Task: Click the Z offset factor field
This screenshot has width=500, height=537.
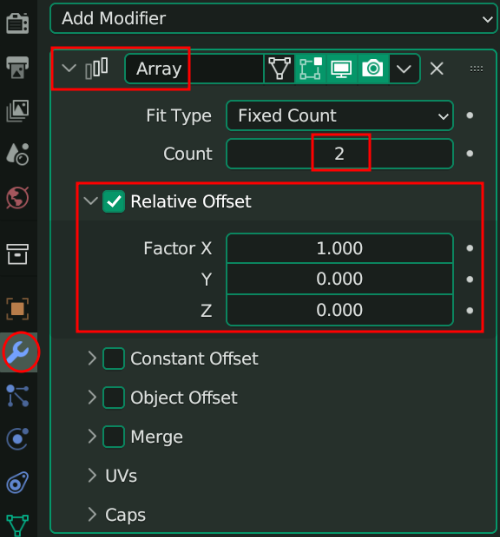Action: pyautogui.click(x=340, y=310)
